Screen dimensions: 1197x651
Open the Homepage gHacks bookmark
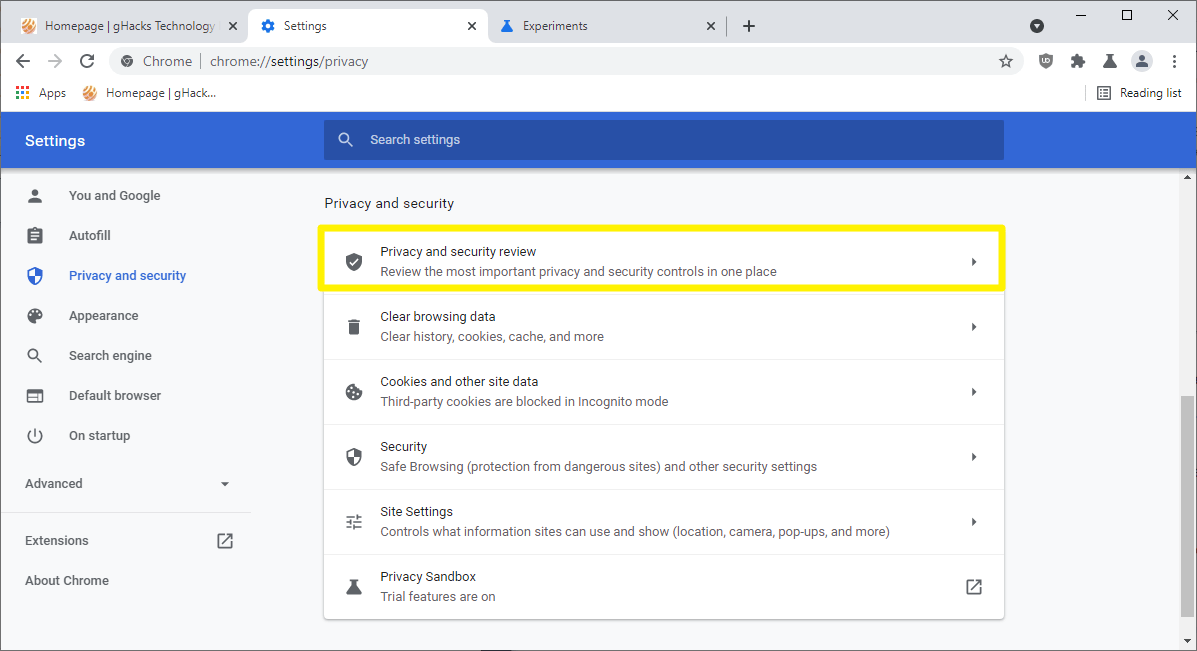[150, 93]
